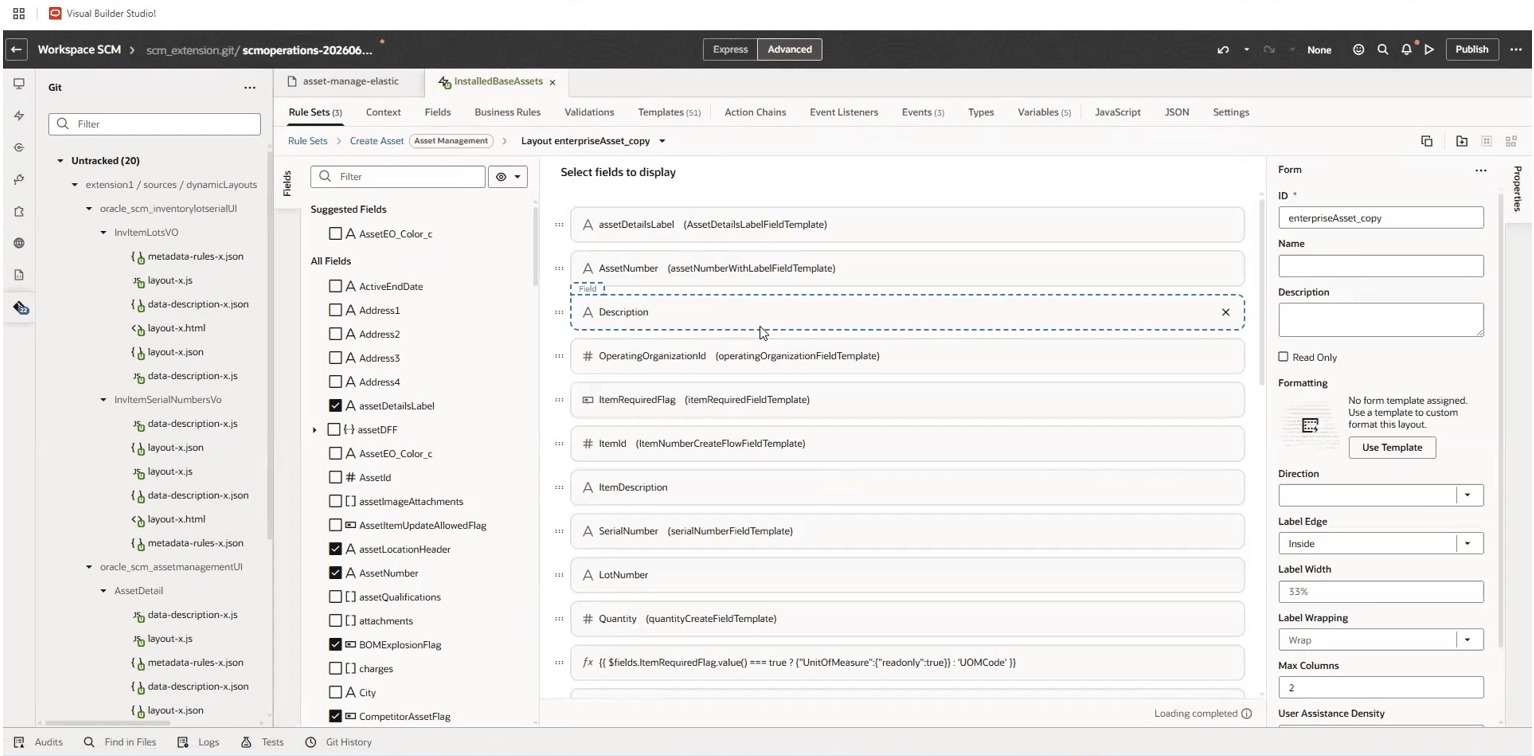Open the Label Edge dropdown
Screen dimensions: 1534x756
tap(1469, 544)
